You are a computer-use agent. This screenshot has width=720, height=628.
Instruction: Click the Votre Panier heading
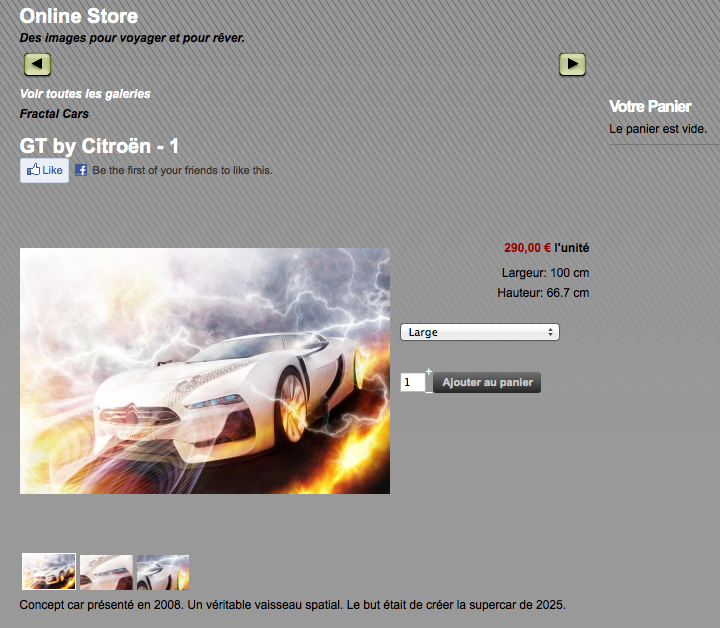(650, 107)
